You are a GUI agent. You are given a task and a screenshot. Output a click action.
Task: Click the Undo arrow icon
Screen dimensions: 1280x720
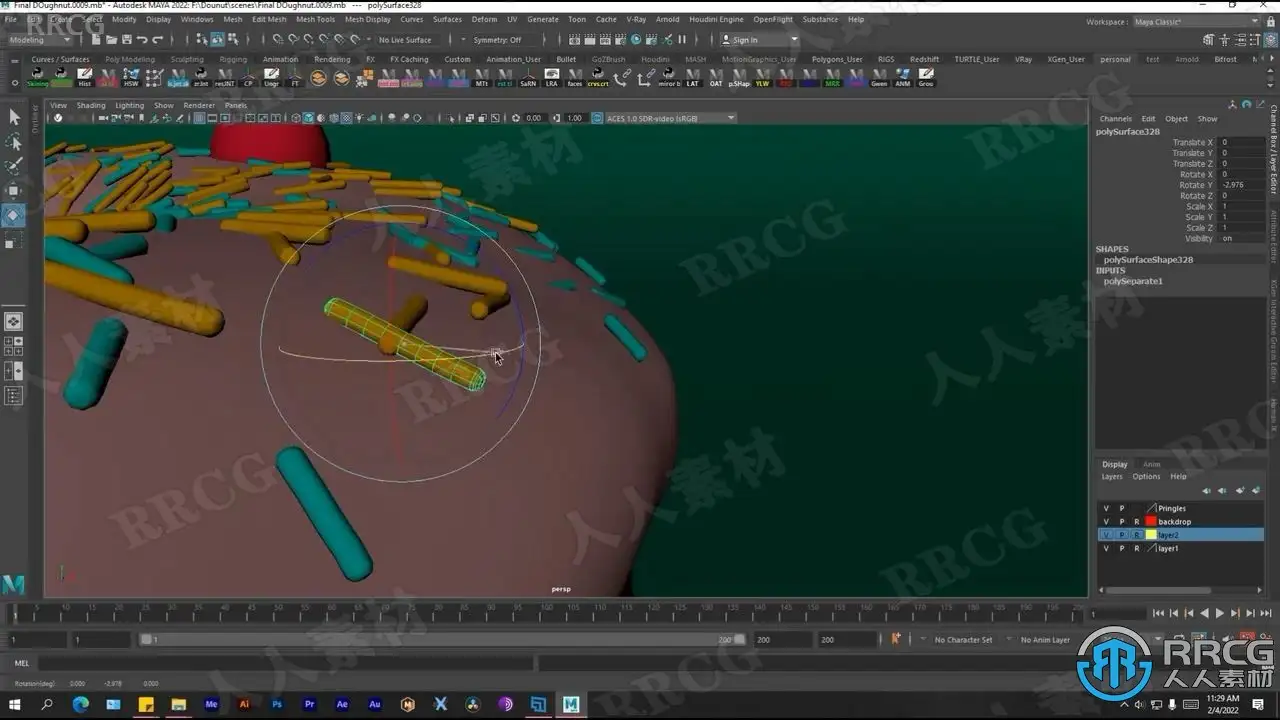[142, 40]
